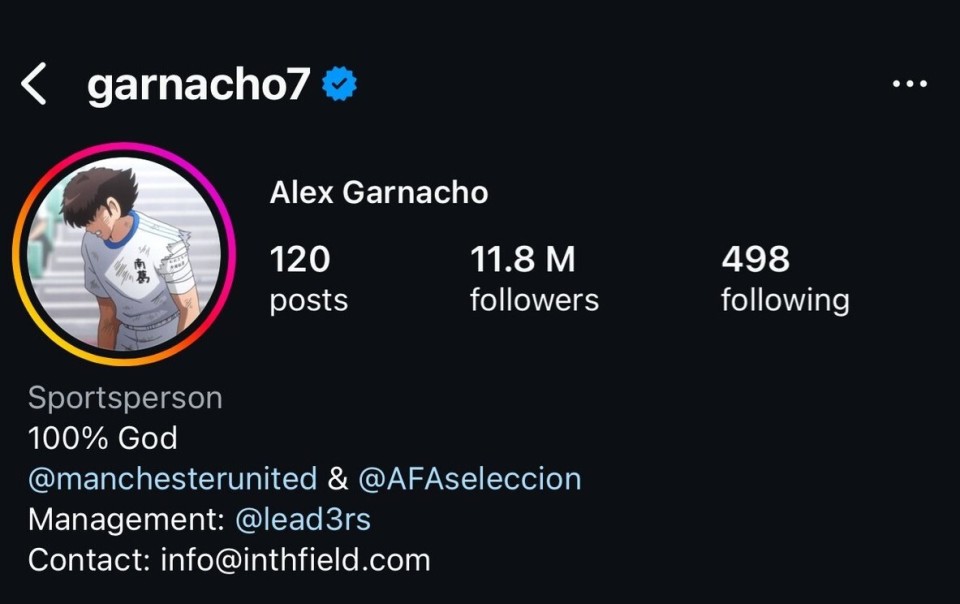Image resolution: width=960 pixels, height=604 pixels.
Task: Tap the 'Management:' bio label
Action: [127, 520]
